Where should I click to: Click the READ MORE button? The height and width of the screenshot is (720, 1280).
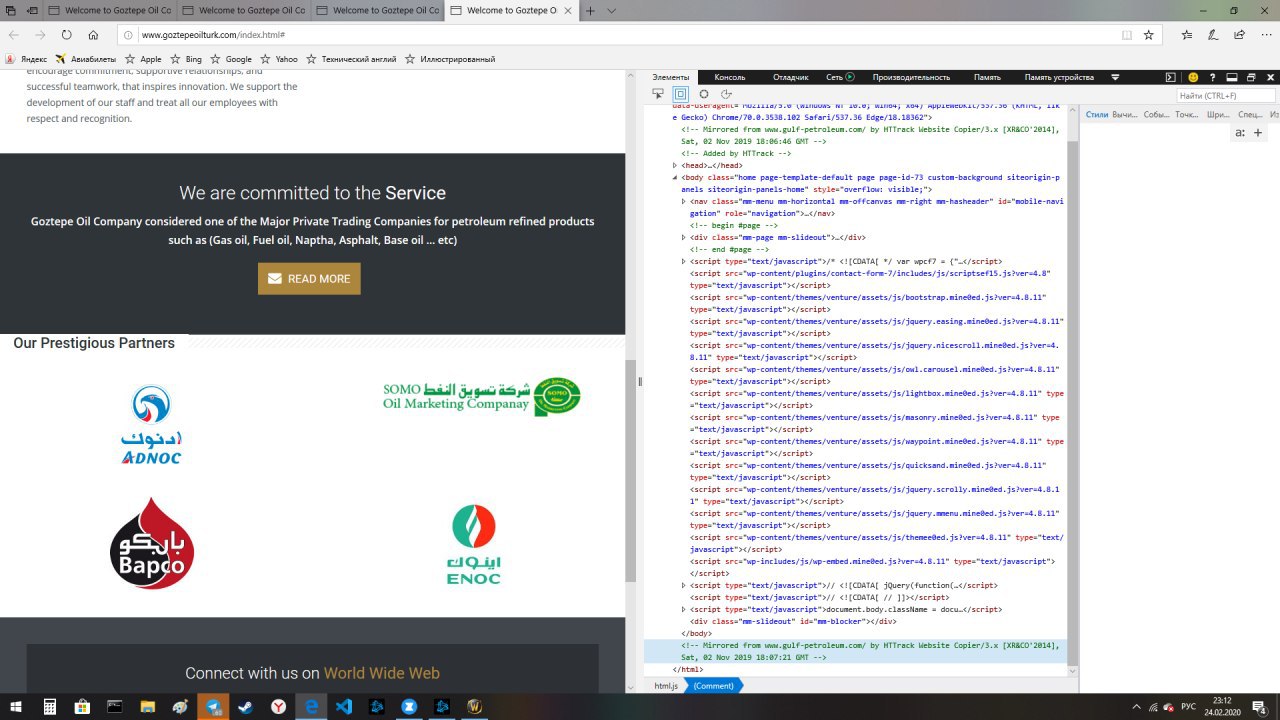[x=309, y=279]
